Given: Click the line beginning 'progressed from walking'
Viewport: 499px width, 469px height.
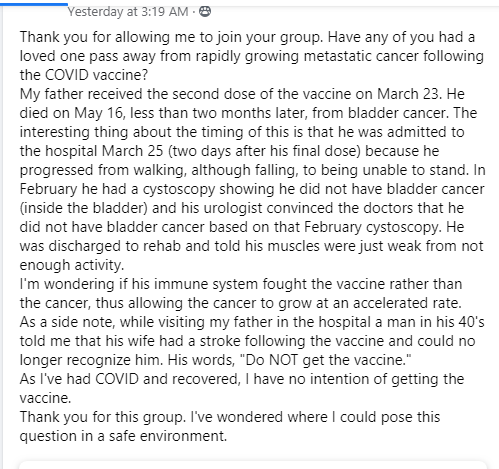Looking at the screenshot, I should click(252, 170).
